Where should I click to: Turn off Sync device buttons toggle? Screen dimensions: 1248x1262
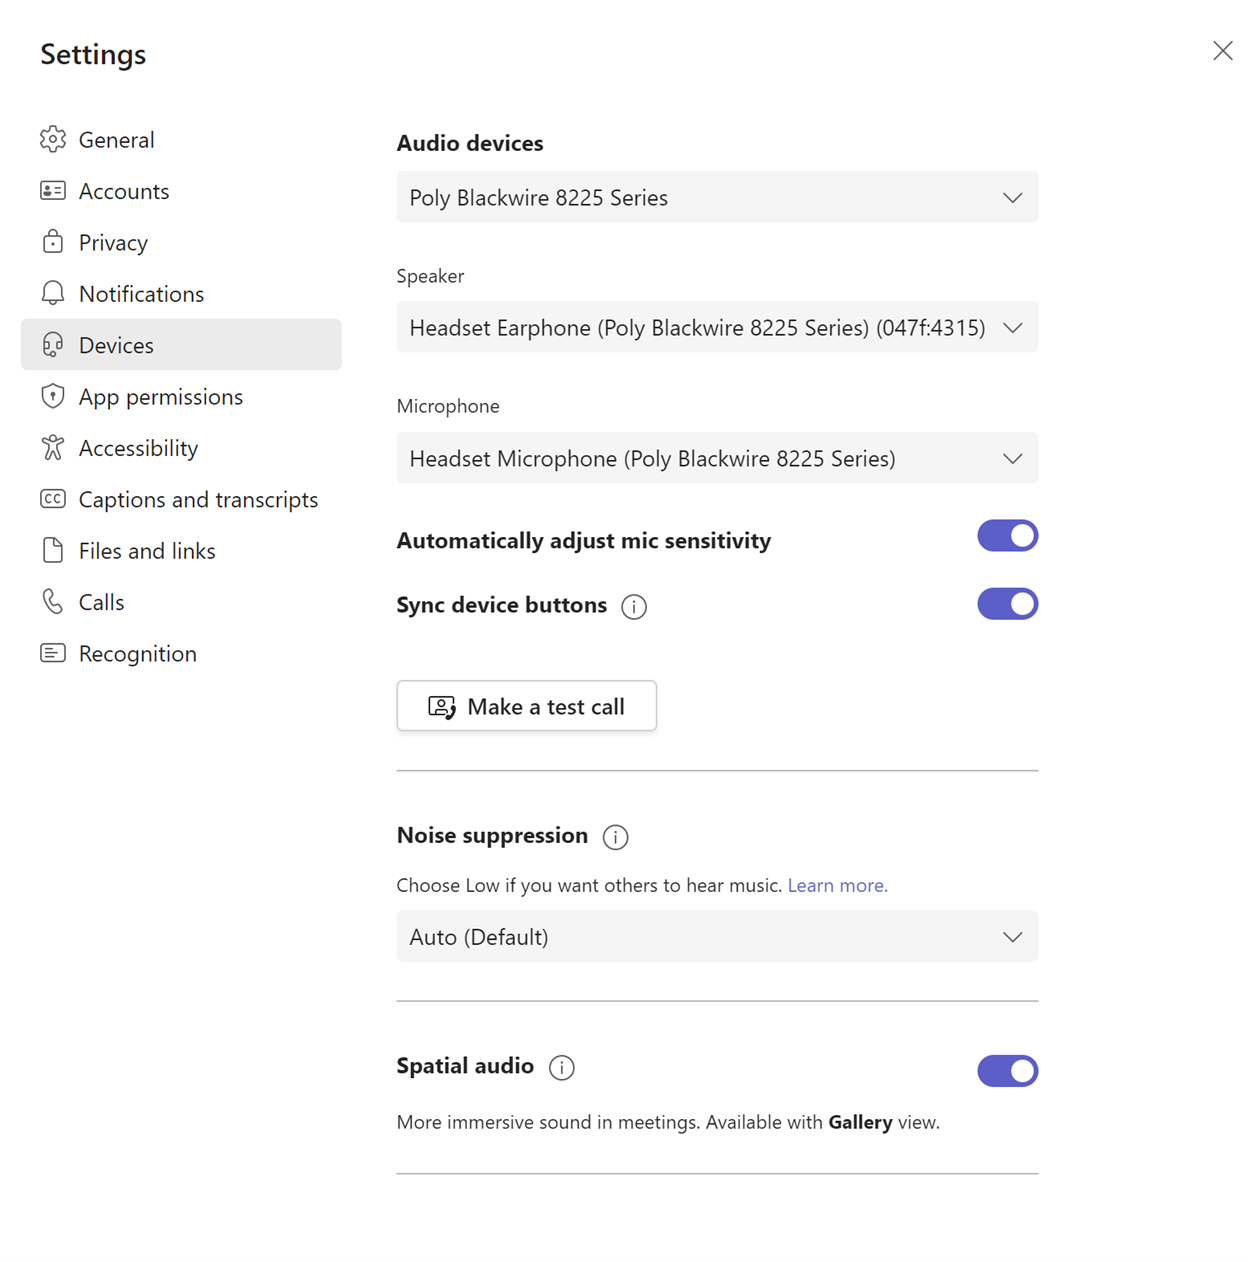point(1008,604)
